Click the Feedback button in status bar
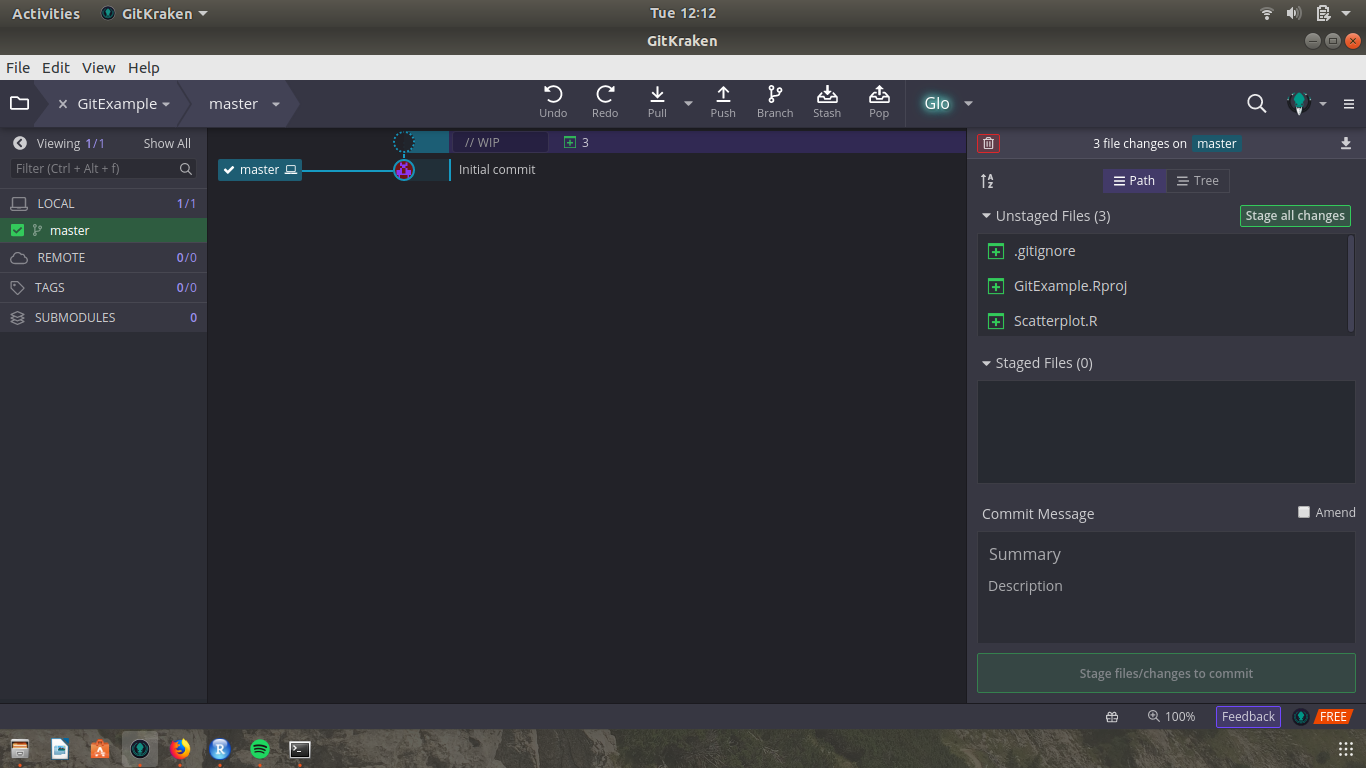Image resolution: width=1366 pixels, height=768 pixels. click(1248, 716)
